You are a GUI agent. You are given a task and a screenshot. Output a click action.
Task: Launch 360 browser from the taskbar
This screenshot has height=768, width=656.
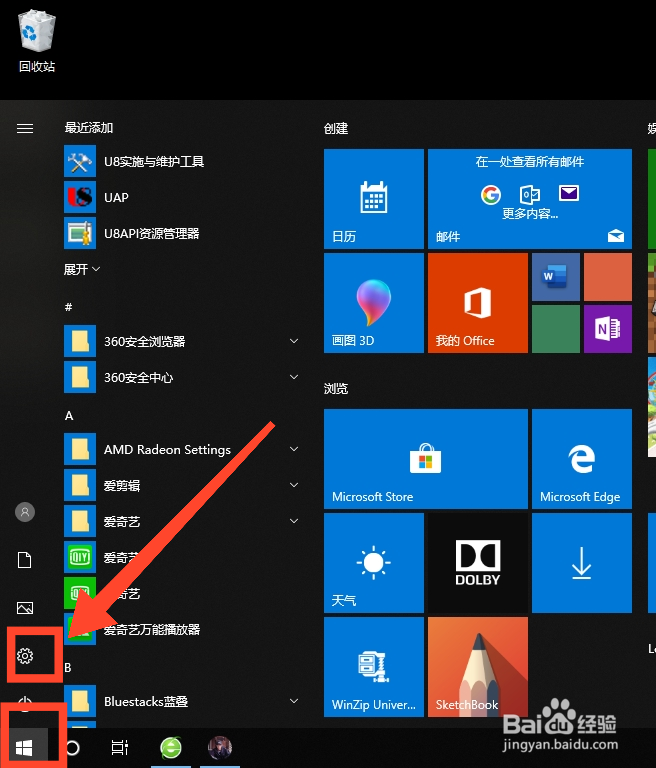171,747
